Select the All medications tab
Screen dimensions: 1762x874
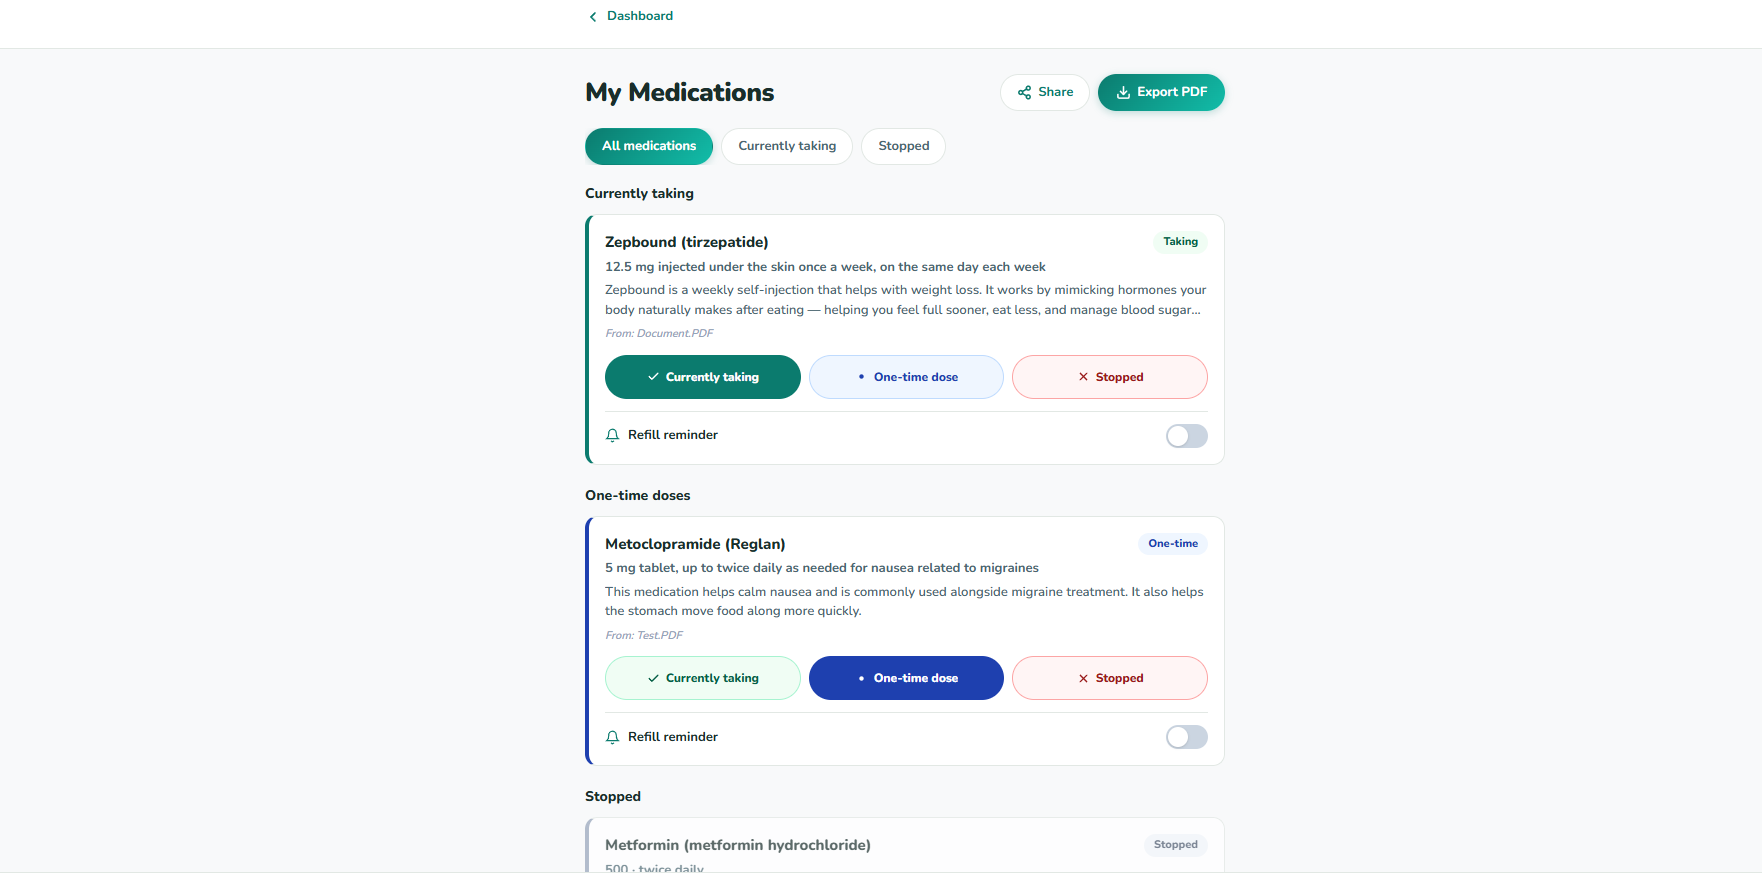click(x=649, y=146)
